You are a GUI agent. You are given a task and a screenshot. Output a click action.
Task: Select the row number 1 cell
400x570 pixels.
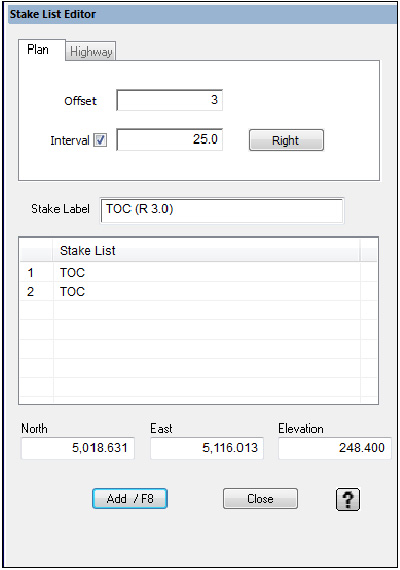point(36,272)
